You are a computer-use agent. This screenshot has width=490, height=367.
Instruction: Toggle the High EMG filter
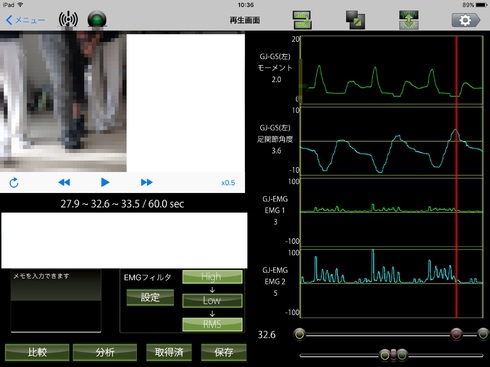coord(212,277)
